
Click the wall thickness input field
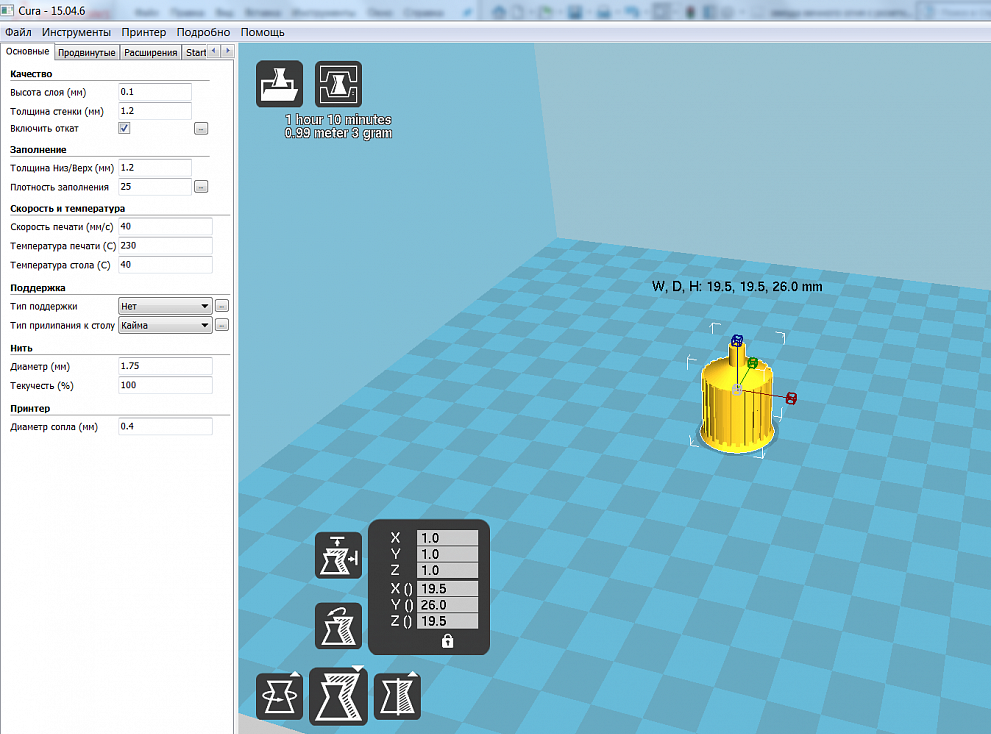coord(155,111)
